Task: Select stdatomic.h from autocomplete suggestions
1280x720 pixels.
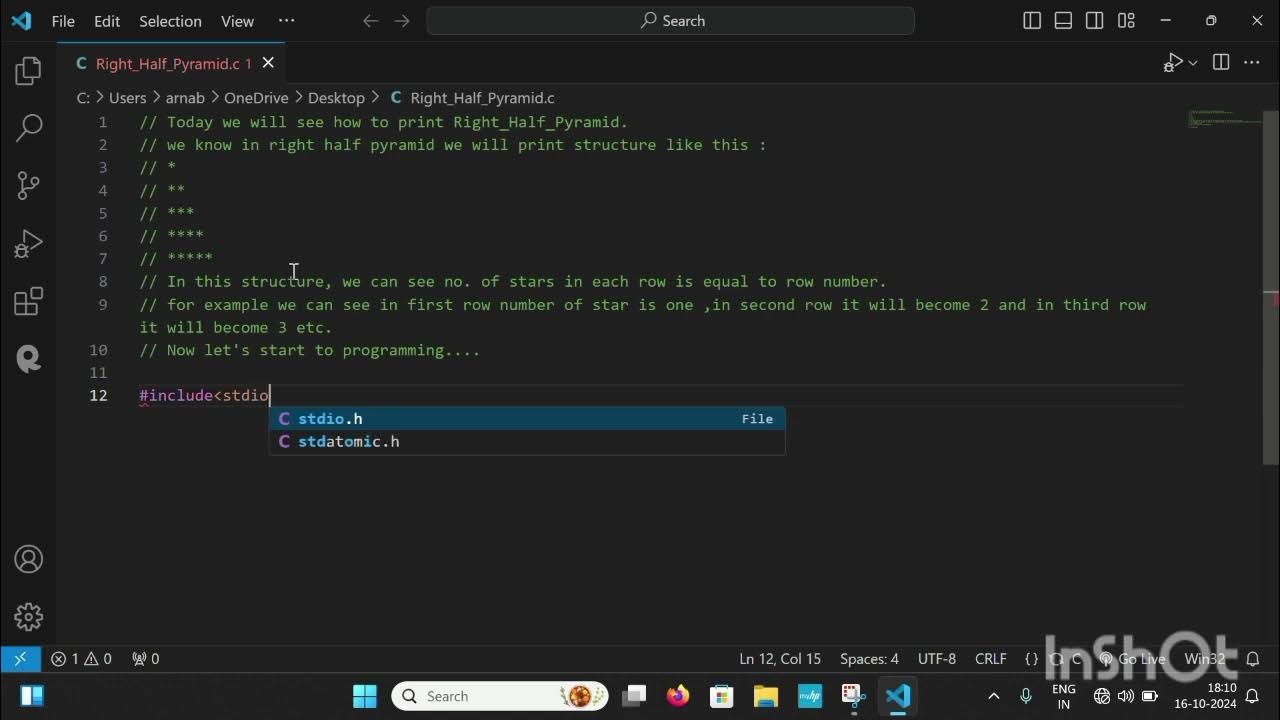Action: [527, 442]
